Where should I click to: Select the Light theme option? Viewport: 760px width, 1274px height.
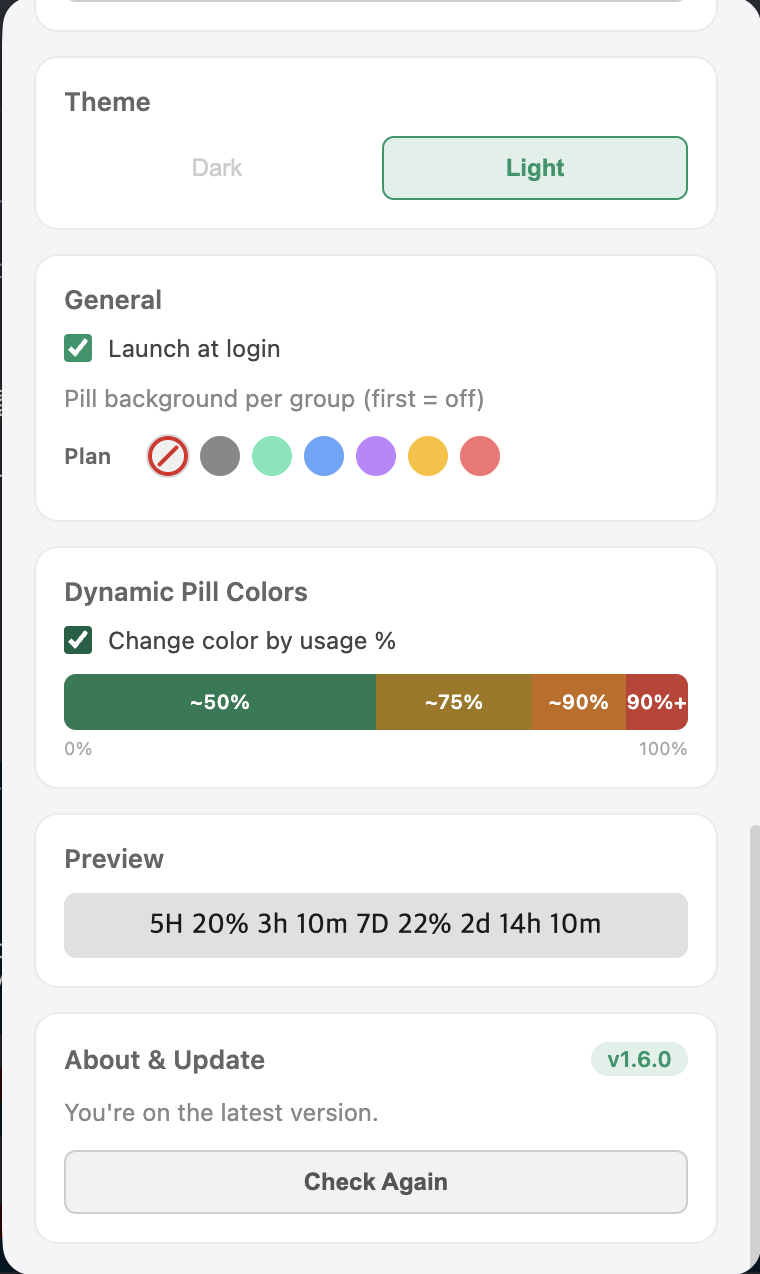535,168
